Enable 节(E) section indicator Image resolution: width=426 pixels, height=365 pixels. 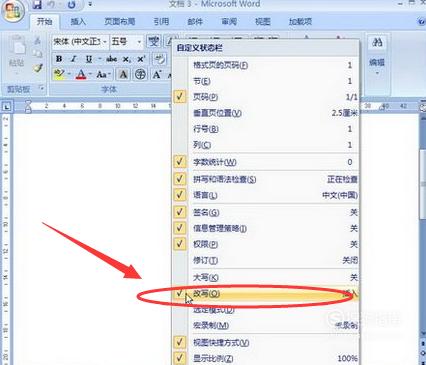[x=266, y=81]
